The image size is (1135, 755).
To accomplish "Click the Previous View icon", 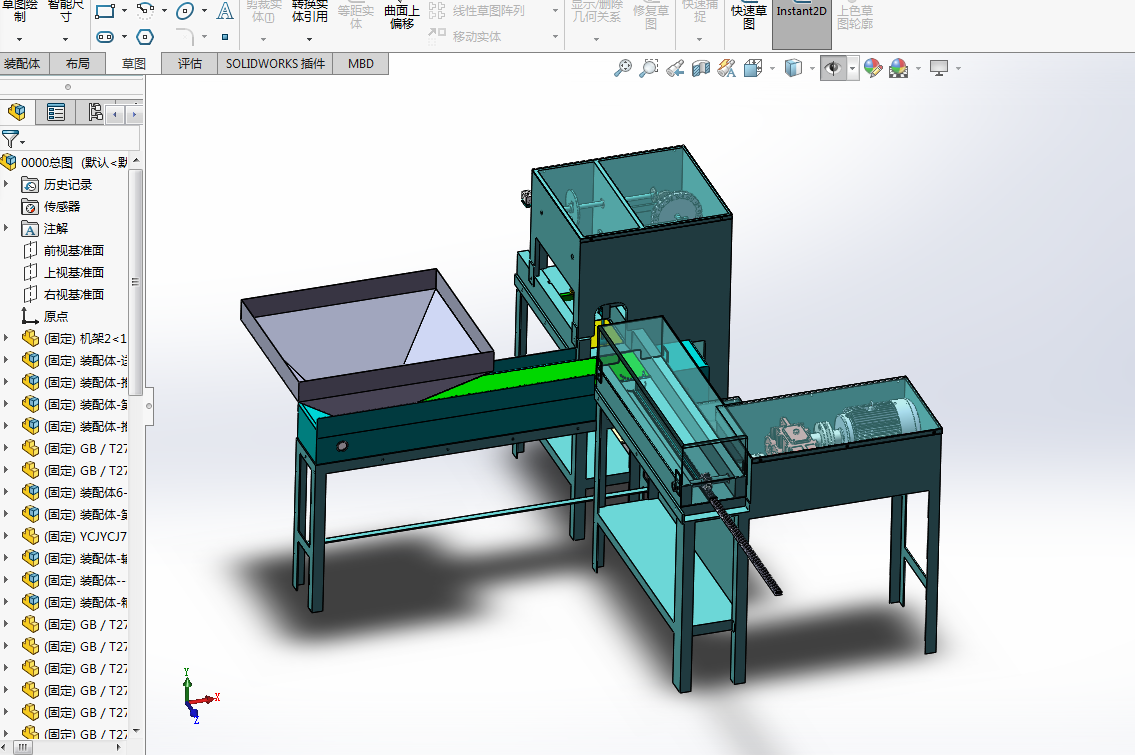I will click(675, 69).
